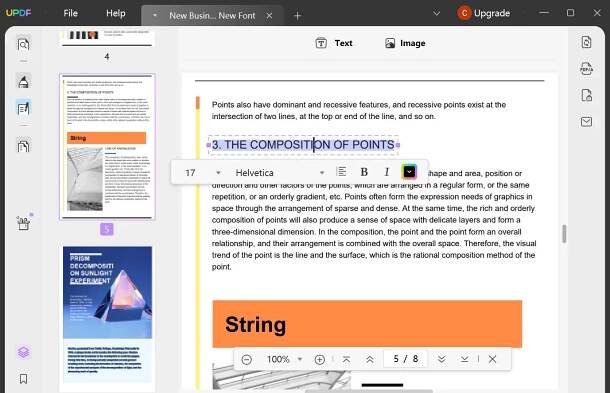Add a new tab with plus button
The image size is (610, 393).
pos(297,16)
